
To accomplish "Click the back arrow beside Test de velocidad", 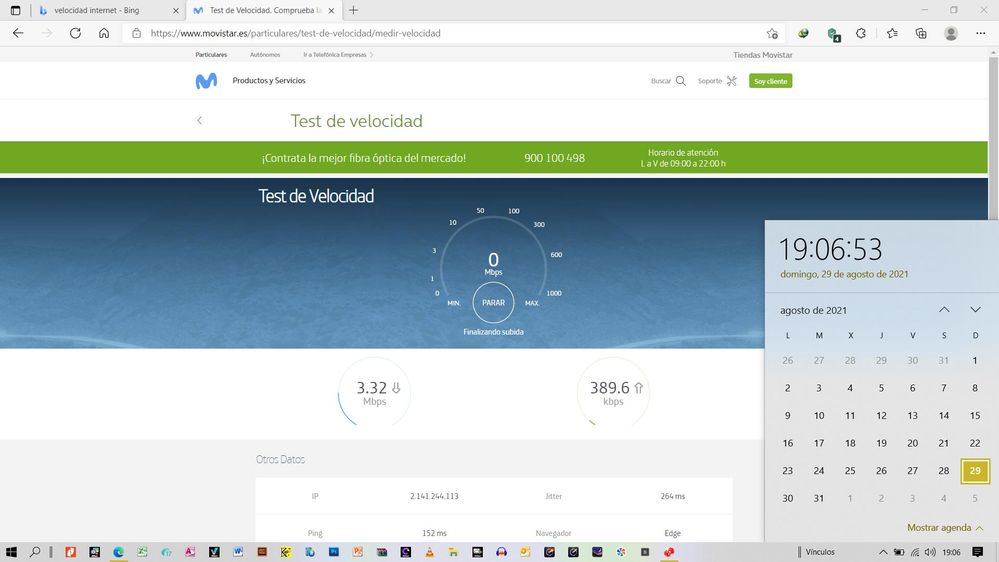I will click(199, 121).
